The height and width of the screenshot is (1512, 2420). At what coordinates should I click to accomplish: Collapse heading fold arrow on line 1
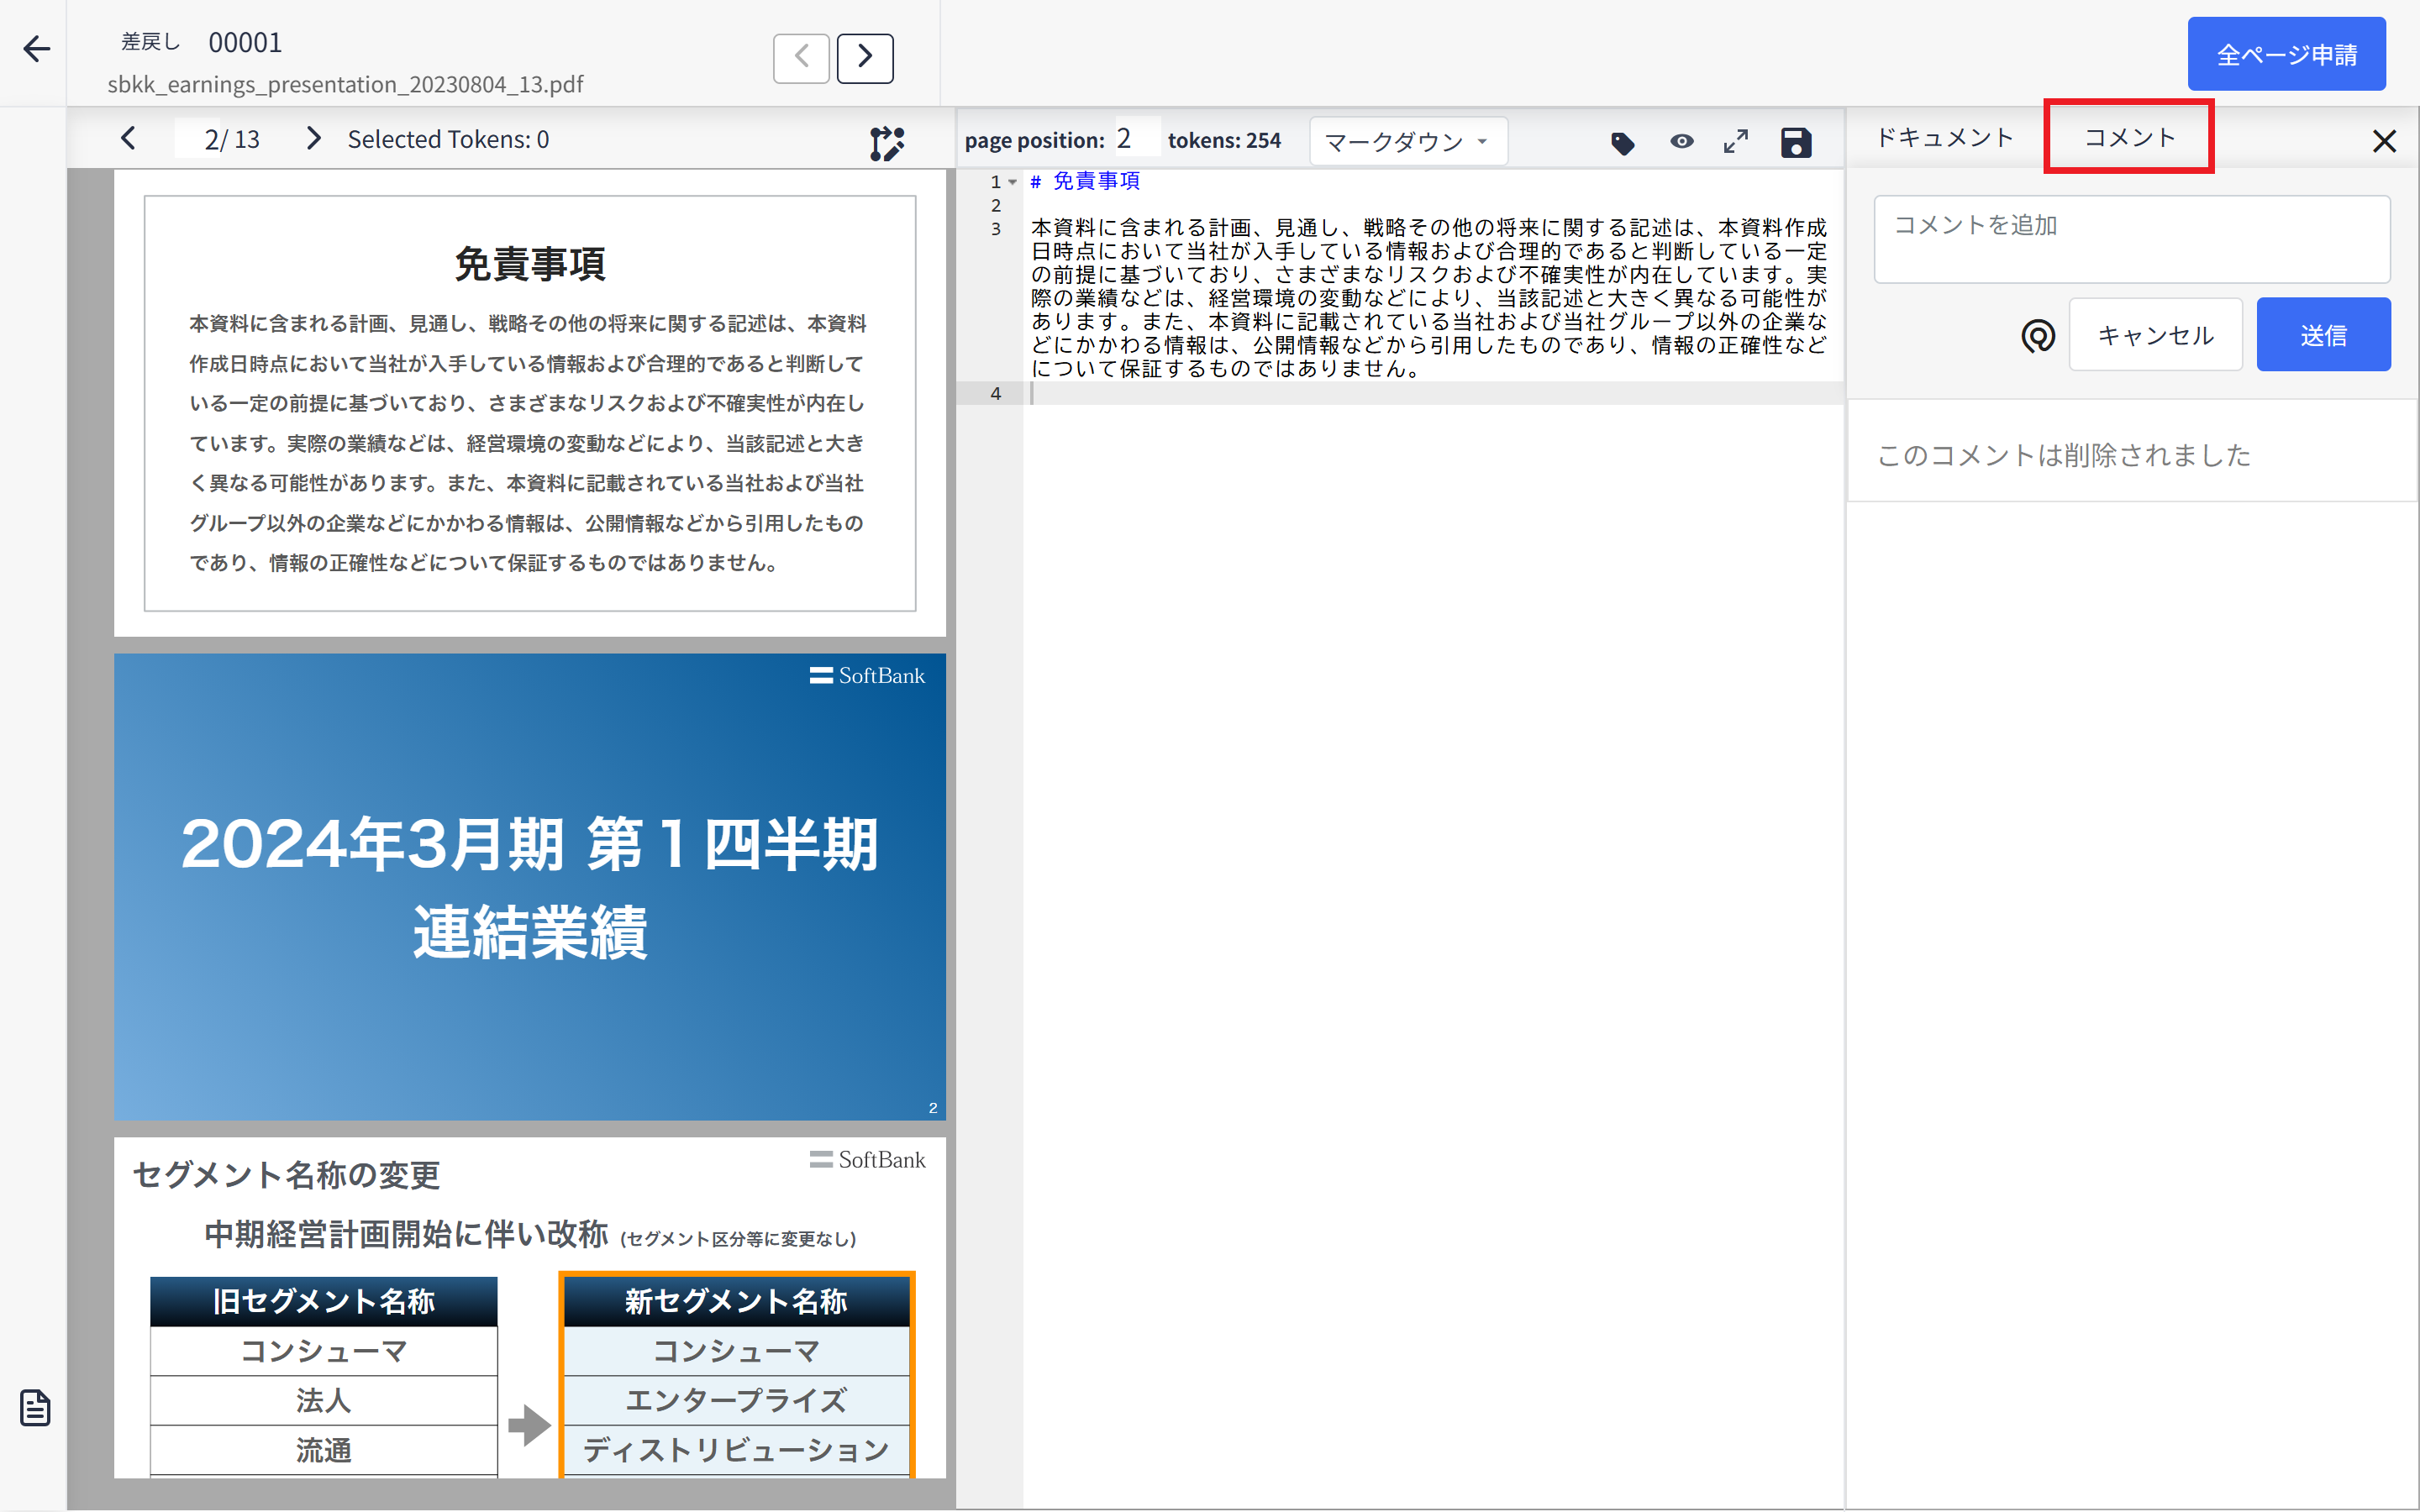[1013, 182]
